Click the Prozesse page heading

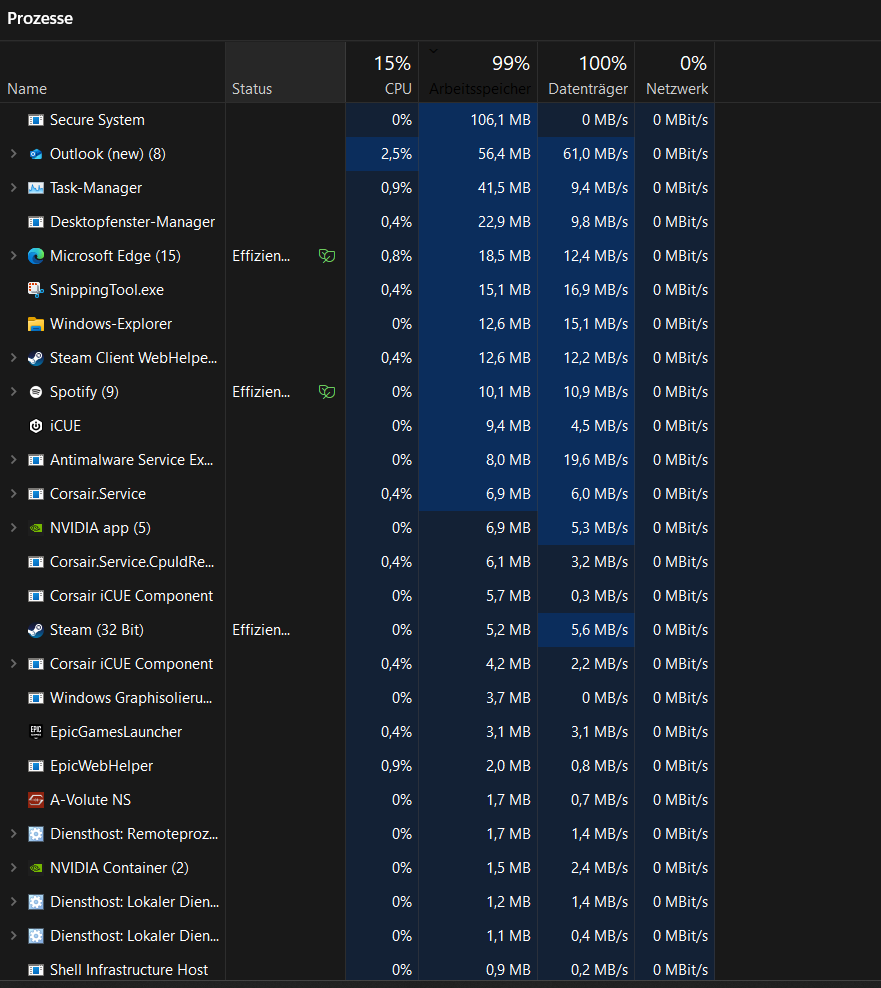pyautogui.click(x=40, y=18)
